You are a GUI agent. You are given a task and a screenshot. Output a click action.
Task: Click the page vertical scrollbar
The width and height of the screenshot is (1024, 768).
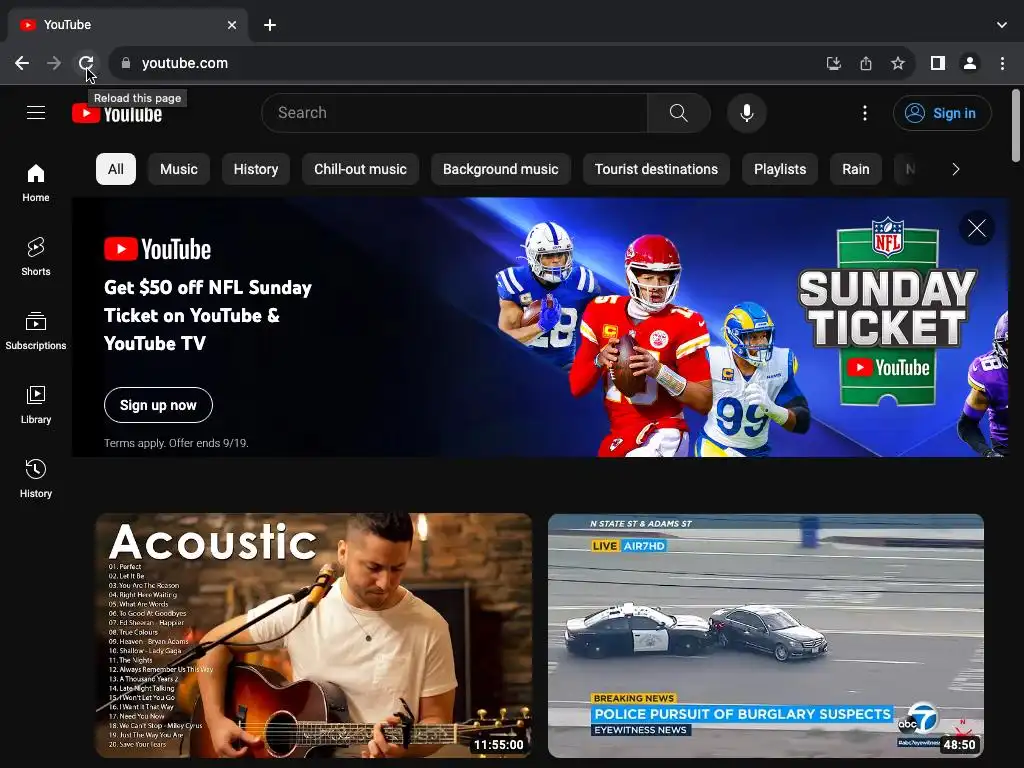(x=1016, y=125)
